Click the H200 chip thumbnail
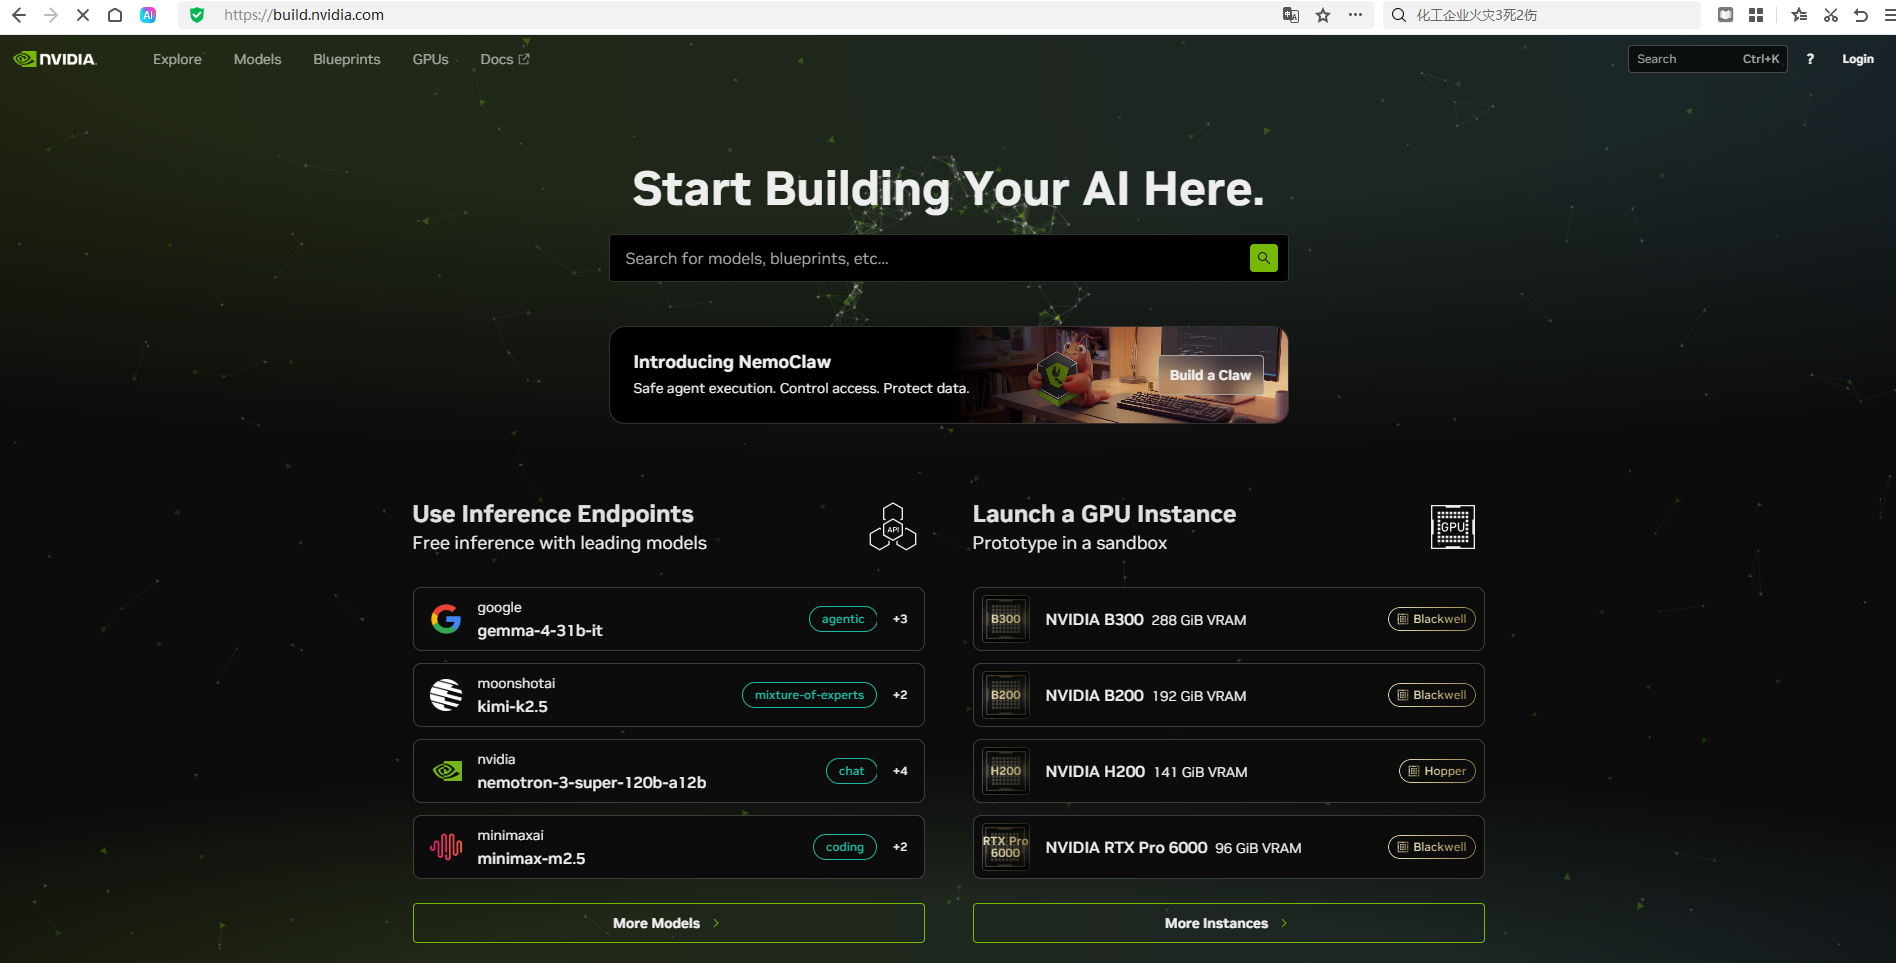 [1006, 771]
